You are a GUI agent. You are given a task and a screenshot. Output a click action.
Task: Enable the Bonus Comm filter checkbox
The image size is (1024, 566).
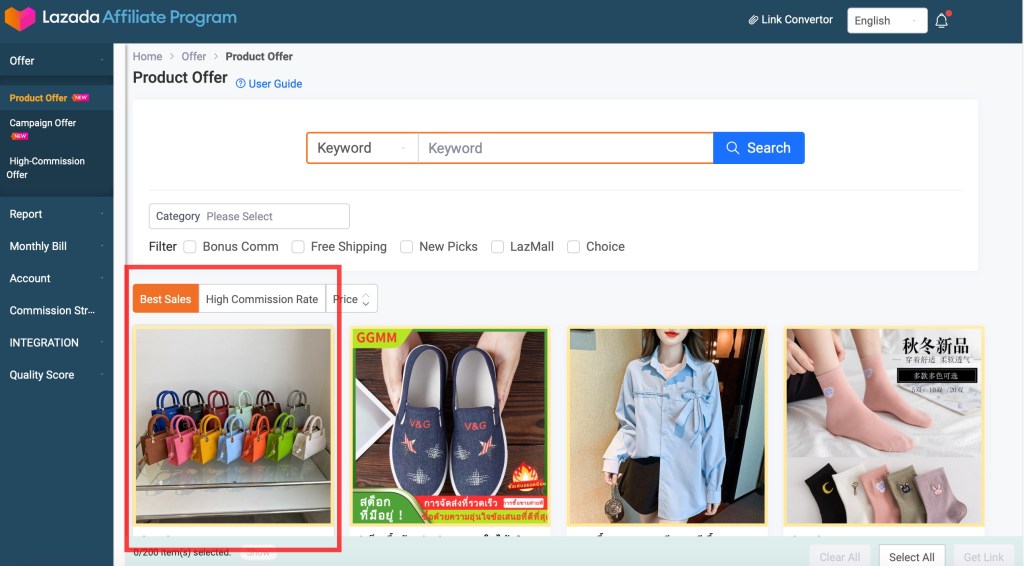(x=190, y=246)
